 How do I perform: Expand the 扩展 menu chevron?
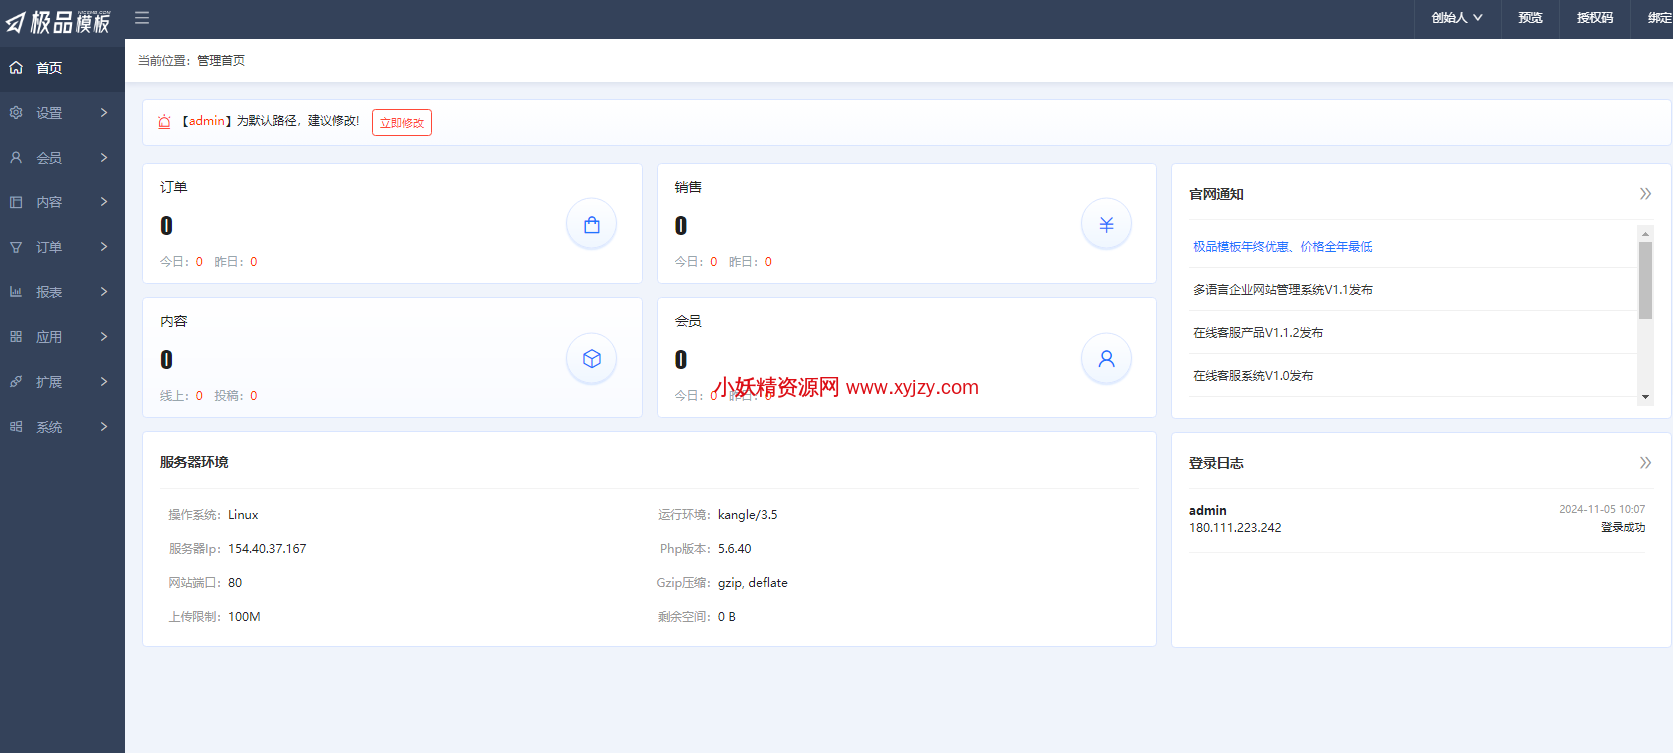tap(104, 382)
